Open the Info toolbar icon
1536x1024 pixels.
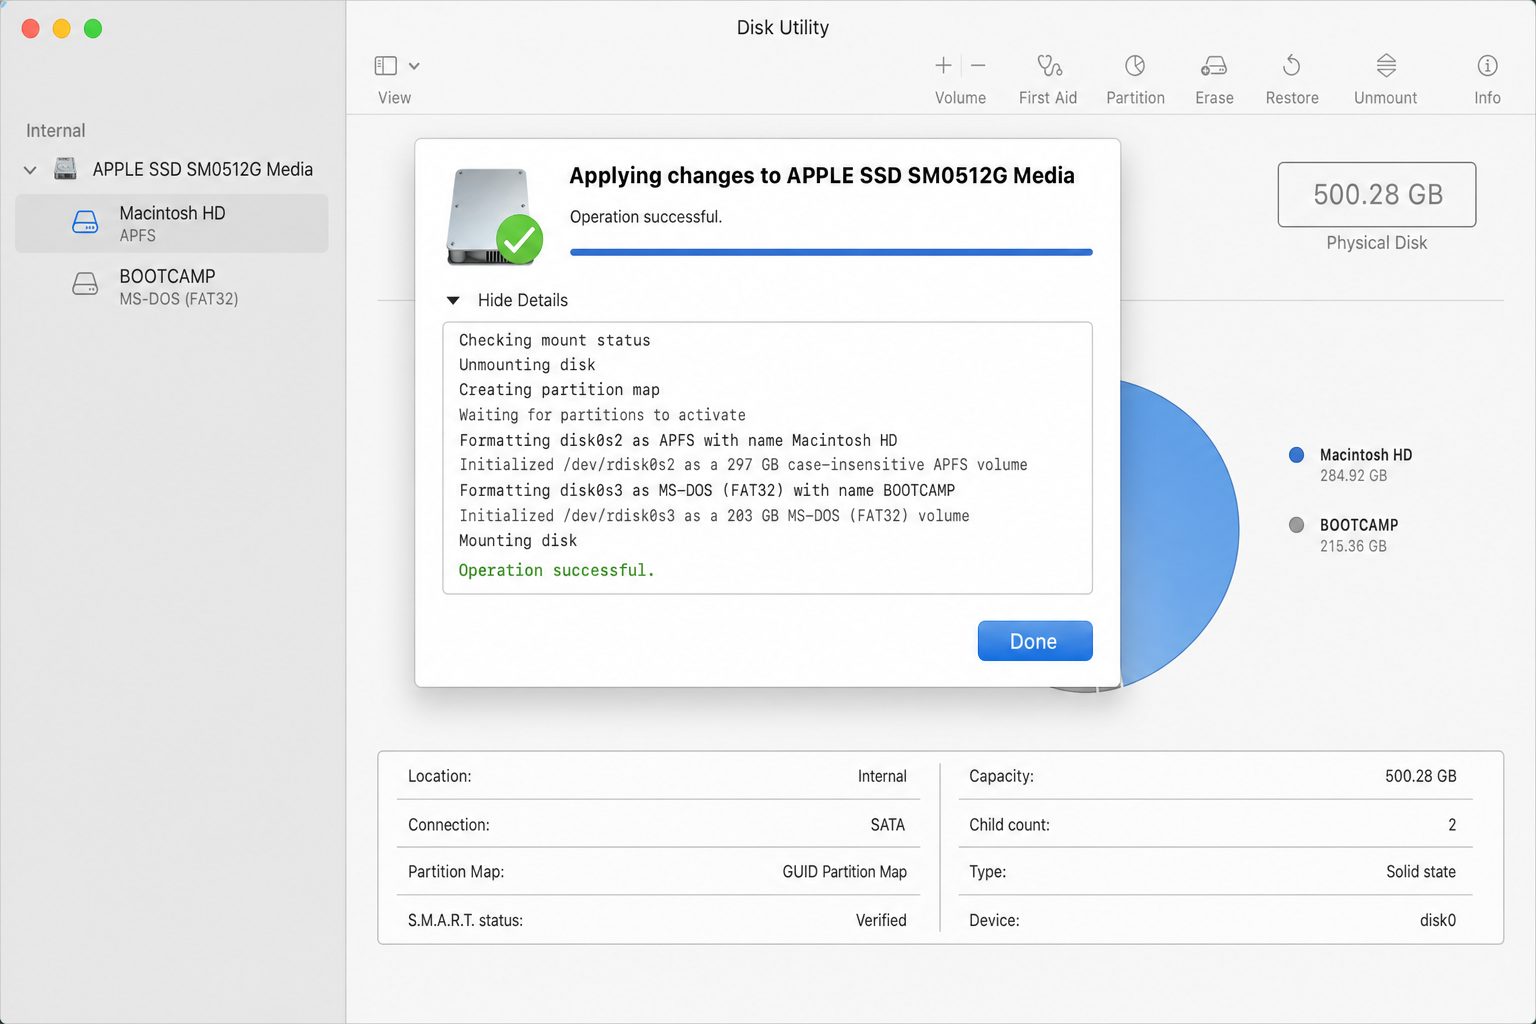pos(1487,66)
